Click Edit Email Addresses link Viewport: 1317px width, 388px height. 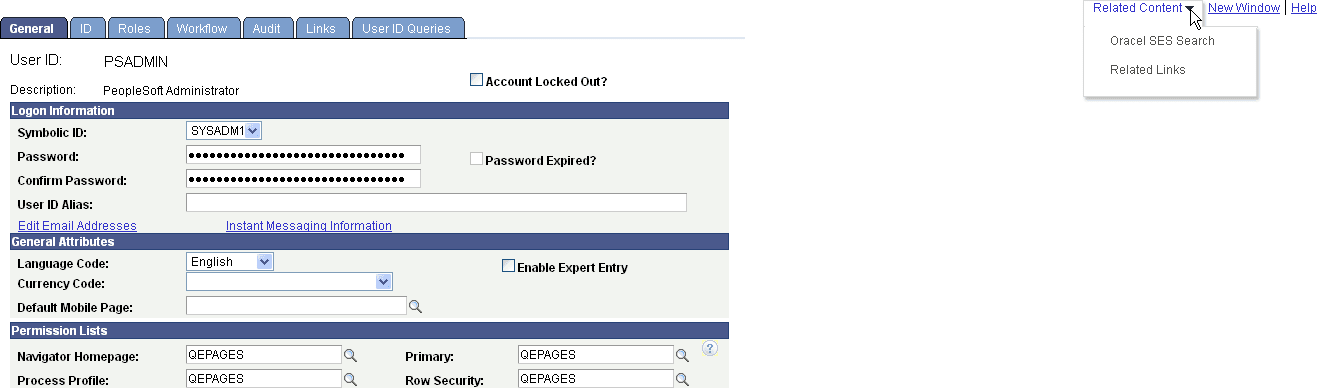click(77, 226)
